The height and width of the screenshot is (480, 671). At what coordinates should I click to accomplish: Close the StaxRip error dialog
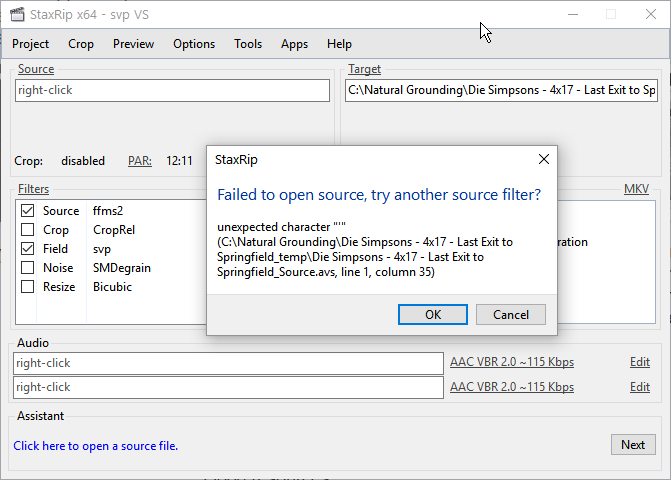(x=543, y=159)
